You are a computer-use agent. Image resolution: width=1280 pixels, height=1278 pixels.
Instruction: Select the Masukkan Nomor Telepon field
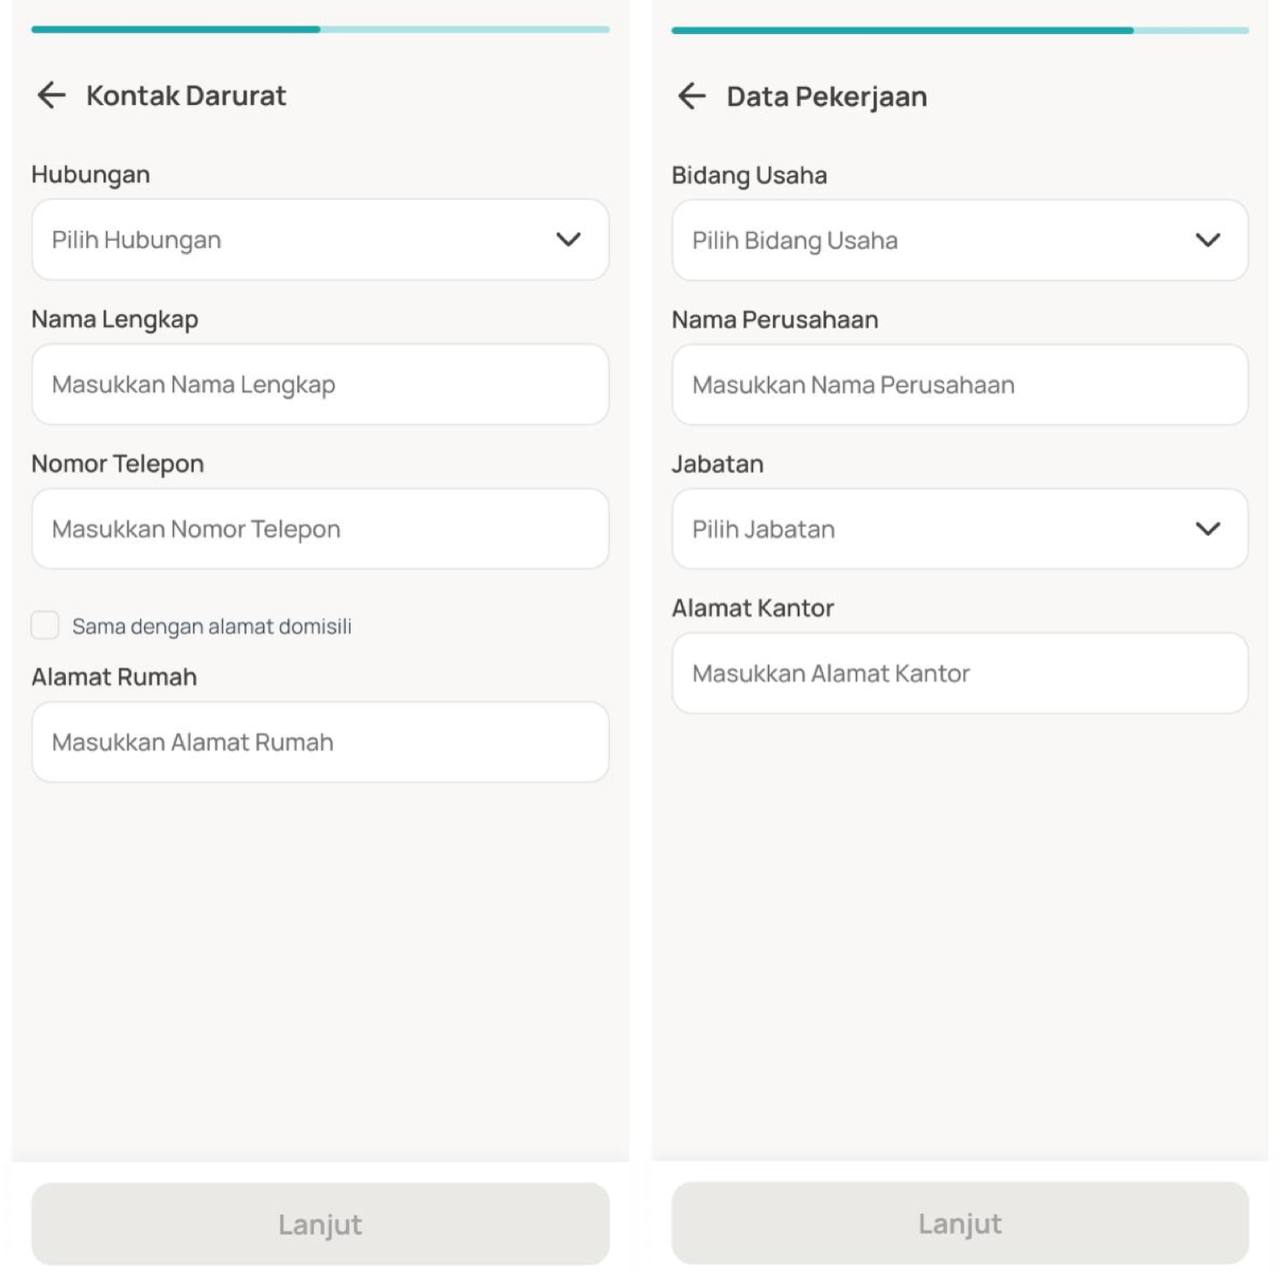(320, 529)
